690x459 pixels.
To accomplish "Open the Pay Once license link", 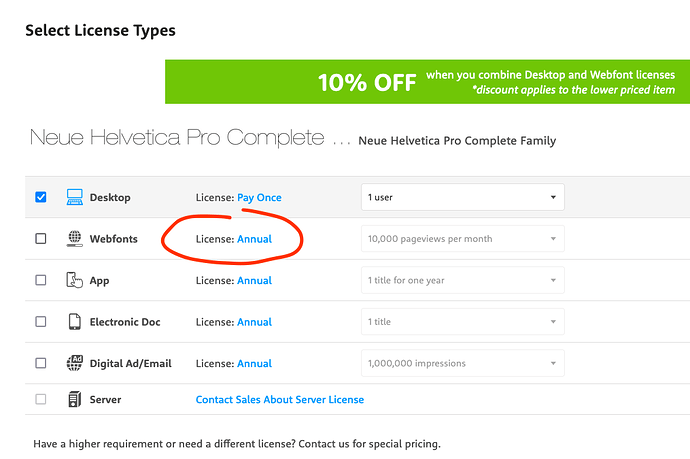I will click(259, 198).
